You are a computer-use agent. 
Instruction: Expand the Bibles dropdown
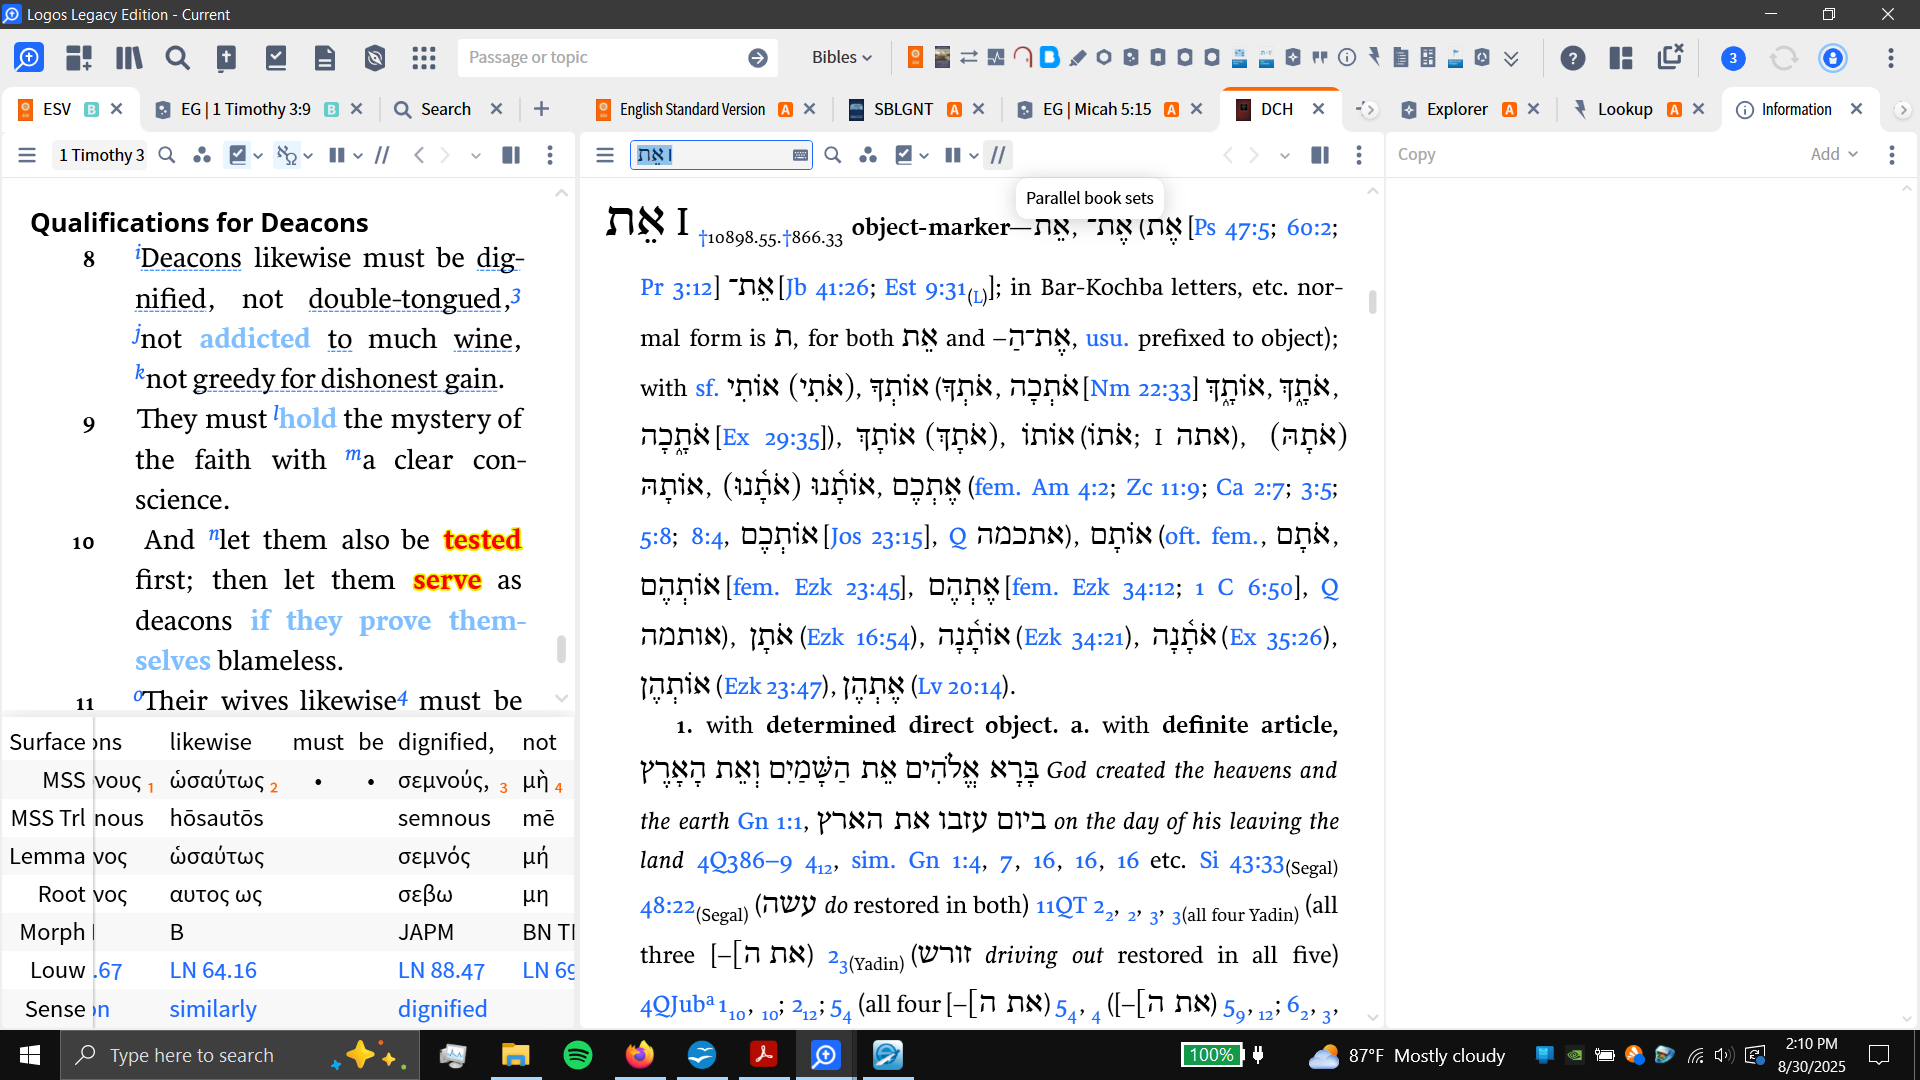click(x=842, y=58)
